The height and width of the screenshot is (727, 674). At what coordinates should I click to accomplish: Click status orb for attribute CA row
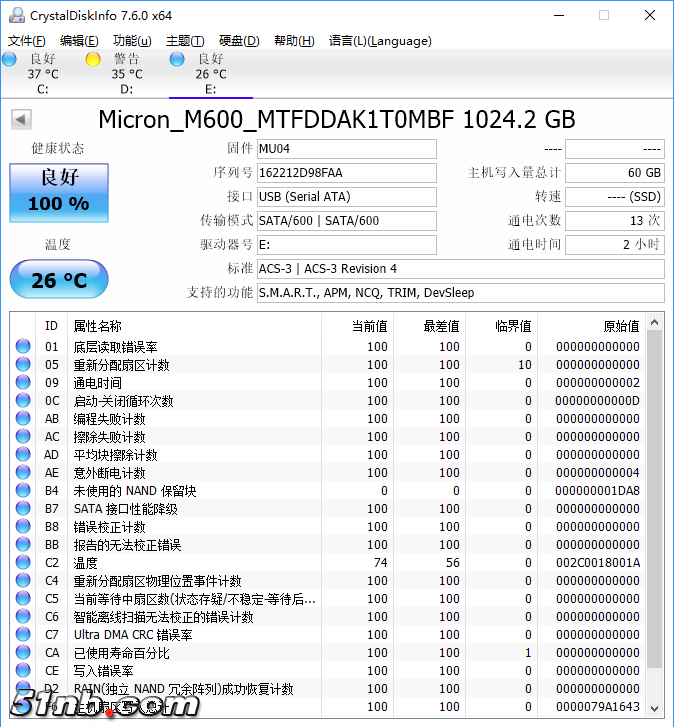(23, 653)
